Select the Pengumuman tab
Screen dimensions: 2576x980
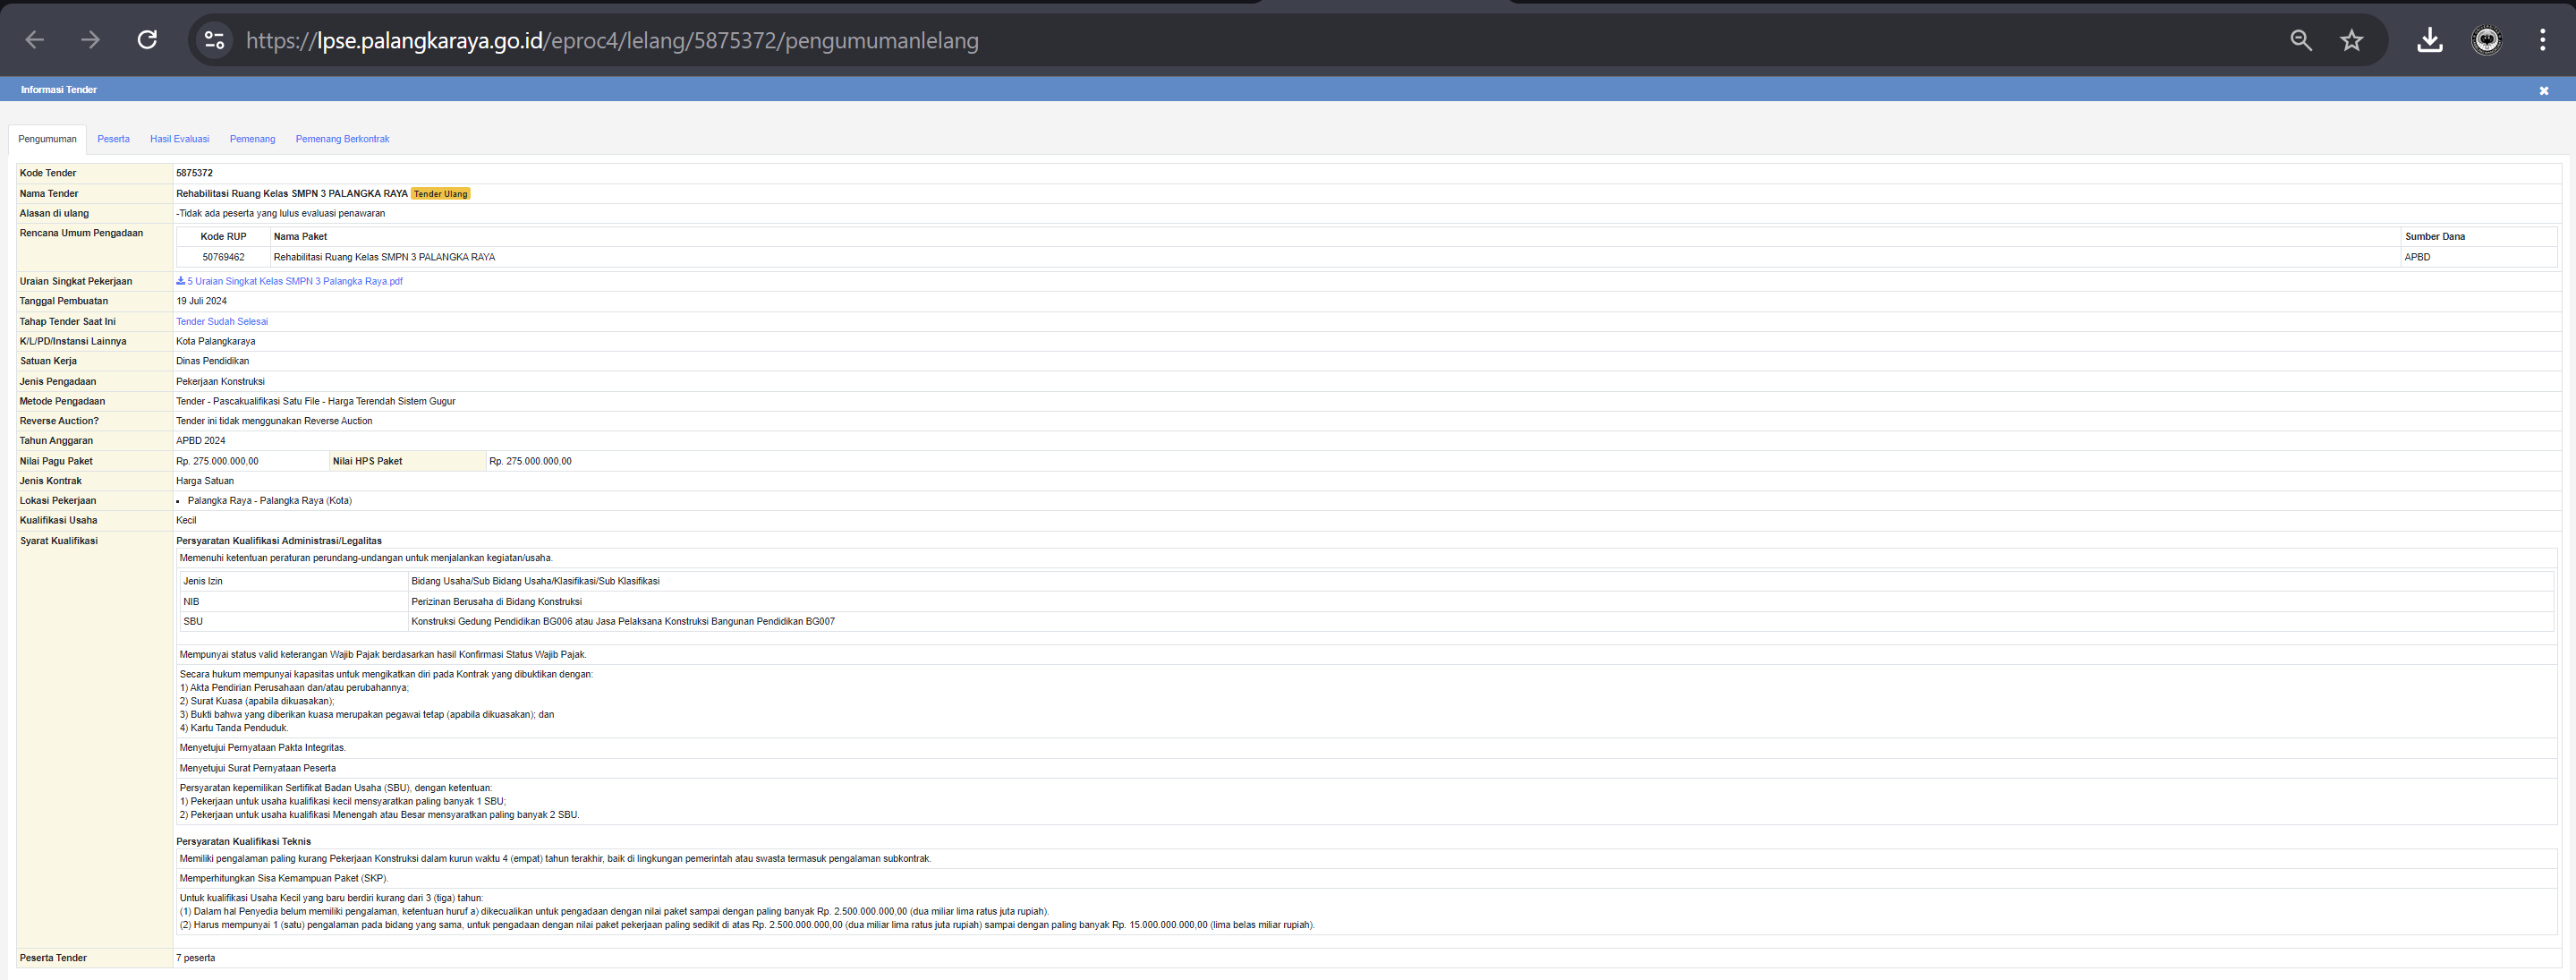pyautogui.click(x=47, y=139)
